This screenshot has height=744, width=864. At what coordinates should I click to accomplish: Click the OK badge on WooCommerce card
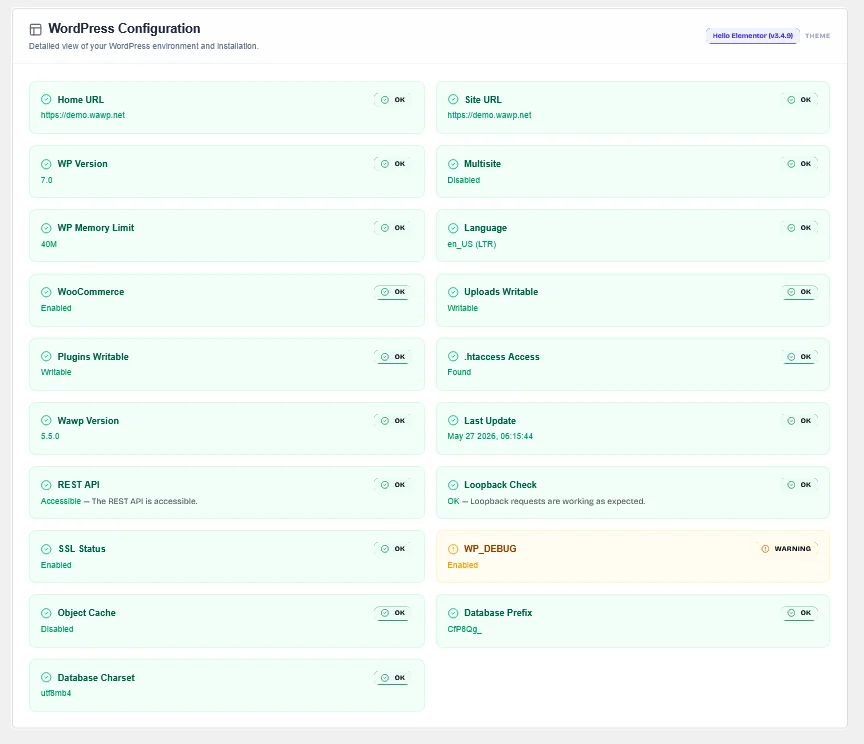pyautogui.click(x=392, y=292)
